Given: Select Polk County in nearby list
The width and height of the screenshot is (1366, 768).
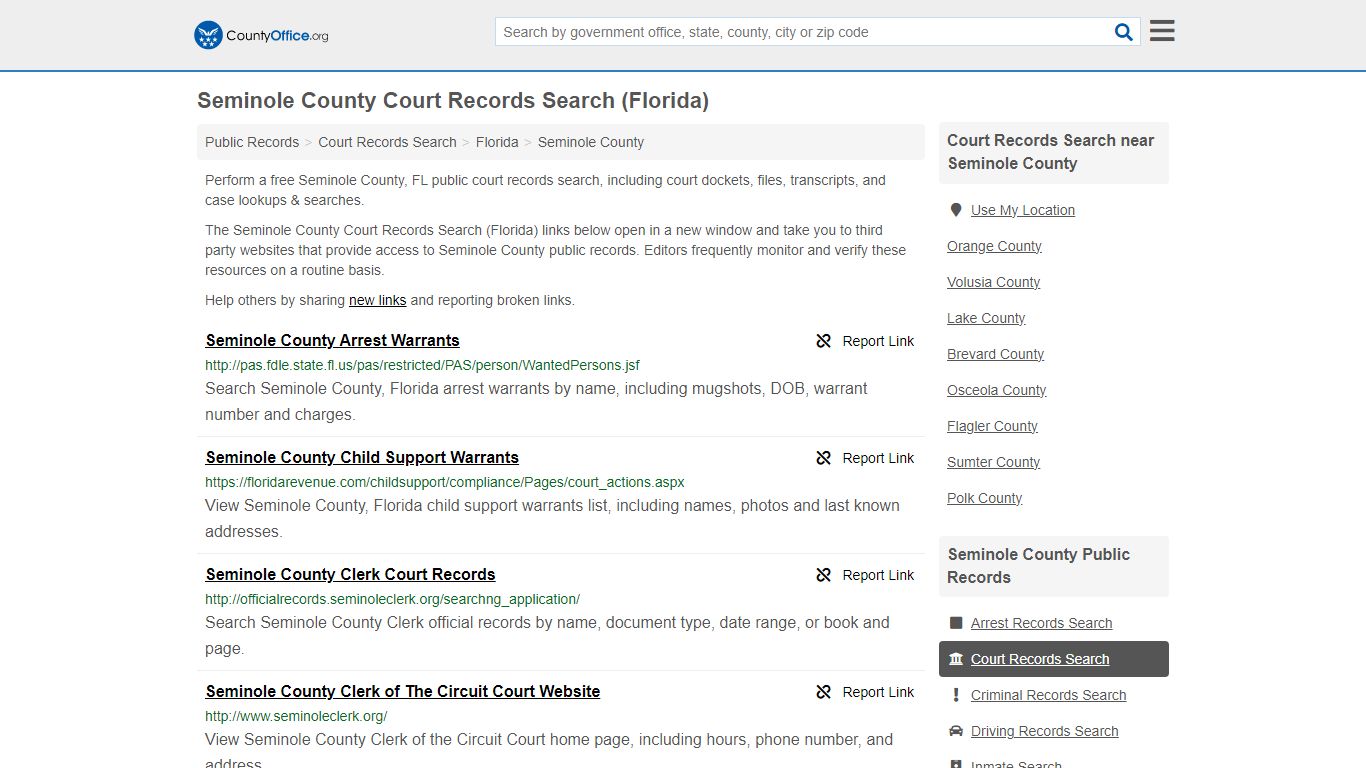Looking at the screenshot, I should pos(984,498).
